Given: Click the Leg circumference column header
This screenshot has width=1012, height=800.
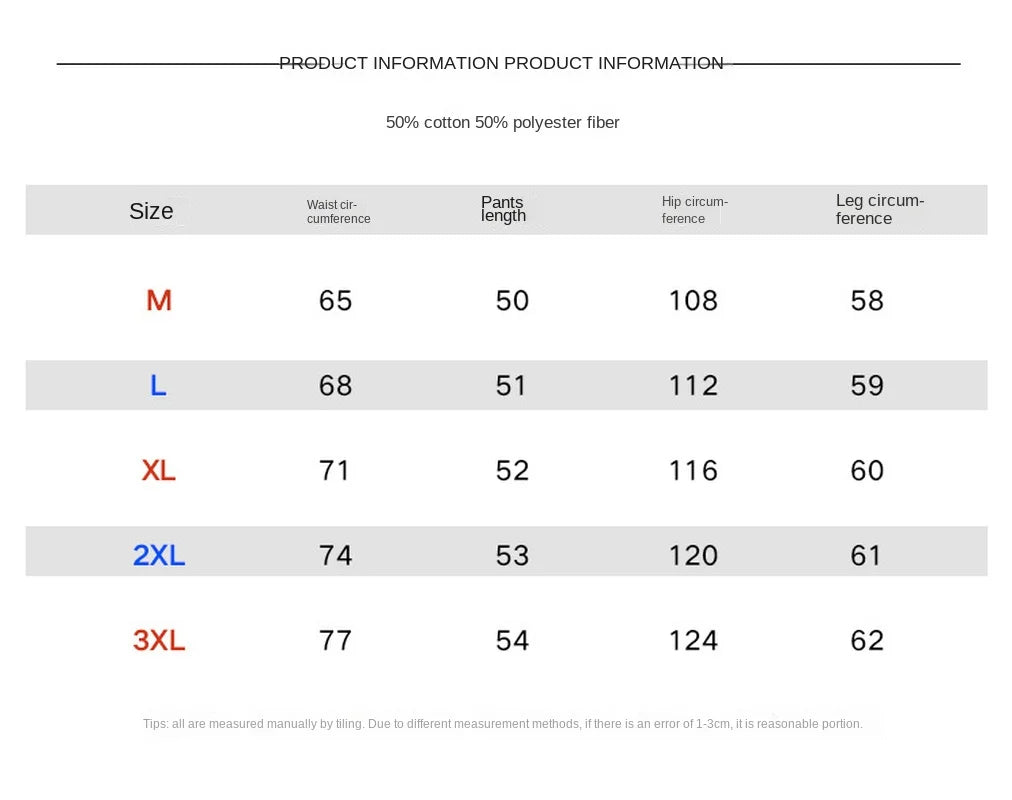Looking at the screenshot, I should (x=880, y=209).
